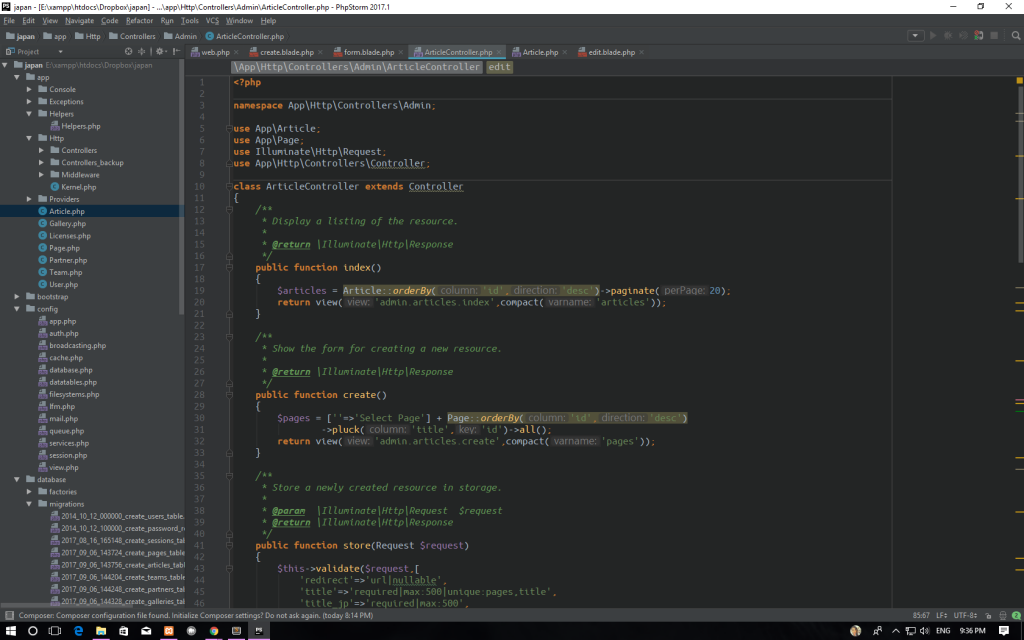This screenshot has width=1024, height=640.
Task: Click the Run button in toolbar
Action: point(933,36)
